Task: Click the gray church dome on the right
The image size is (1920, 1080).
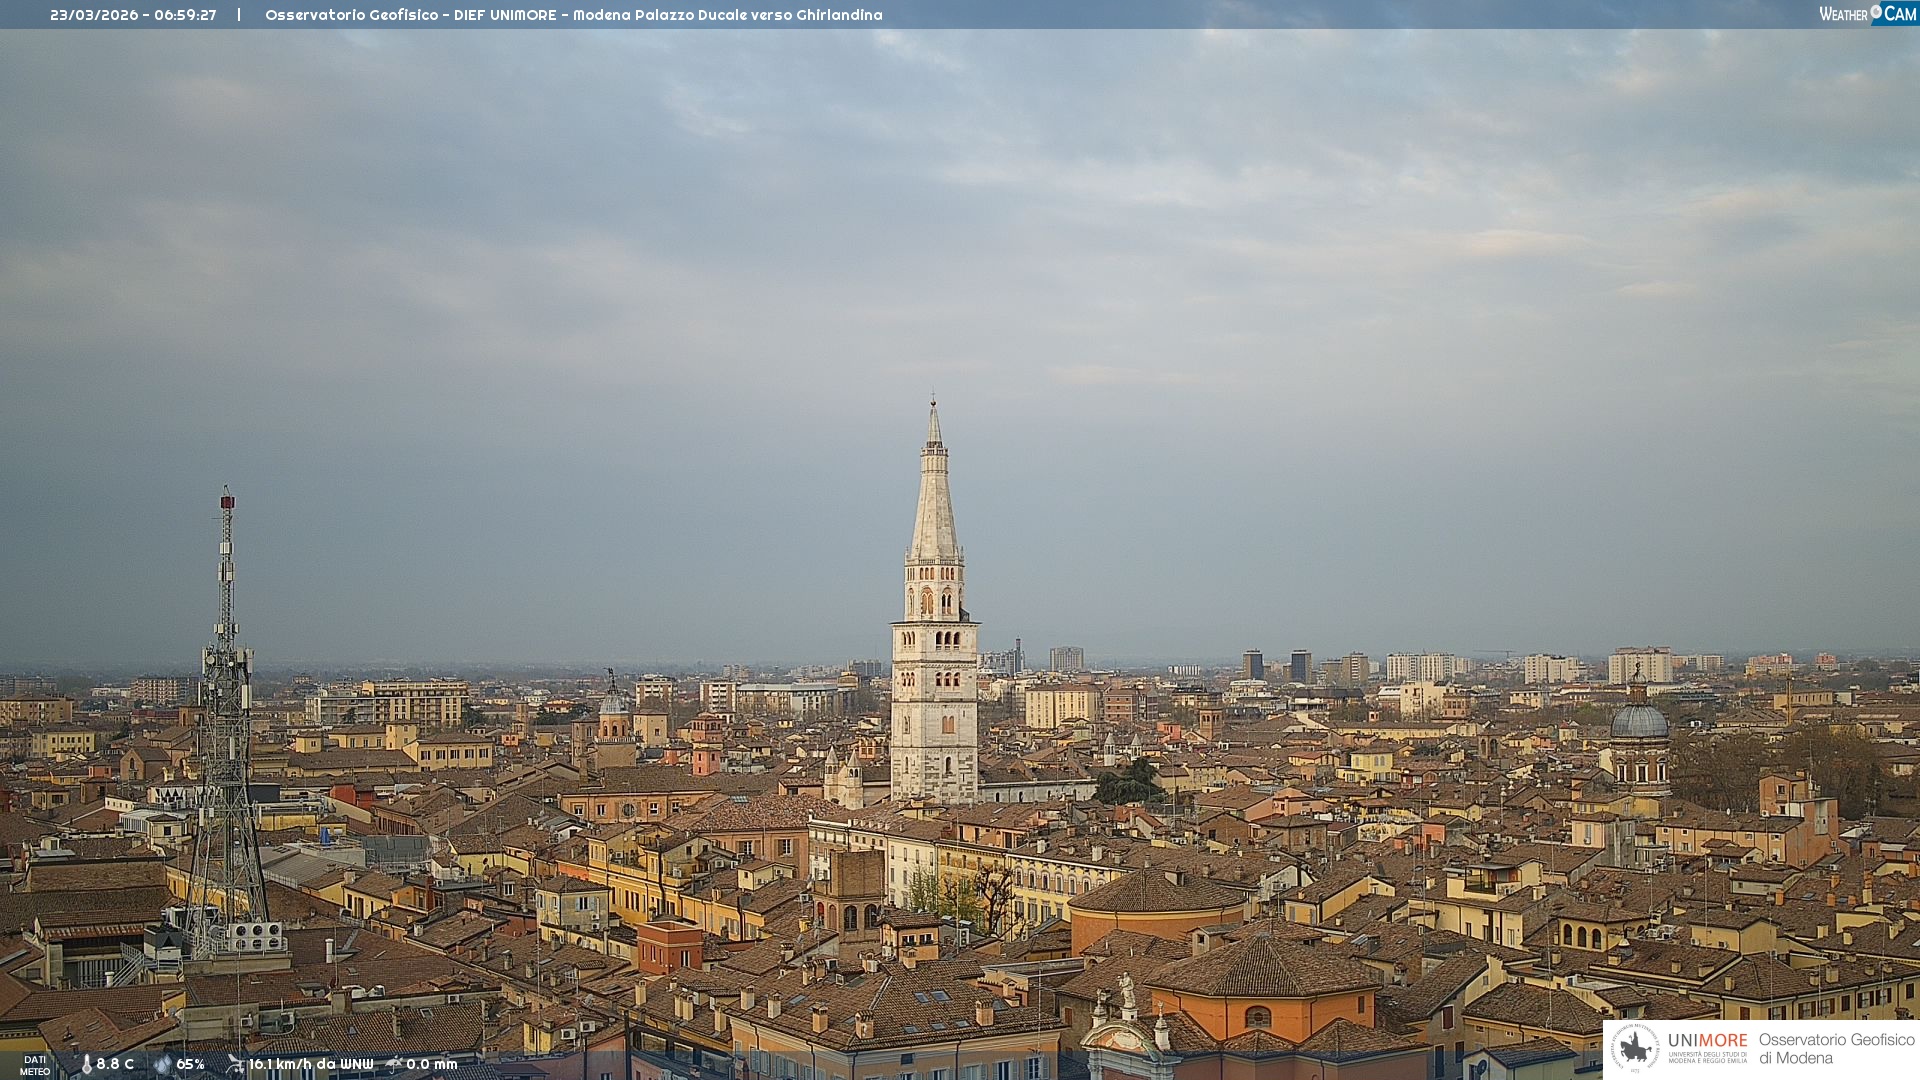Action: [1638, 721]
